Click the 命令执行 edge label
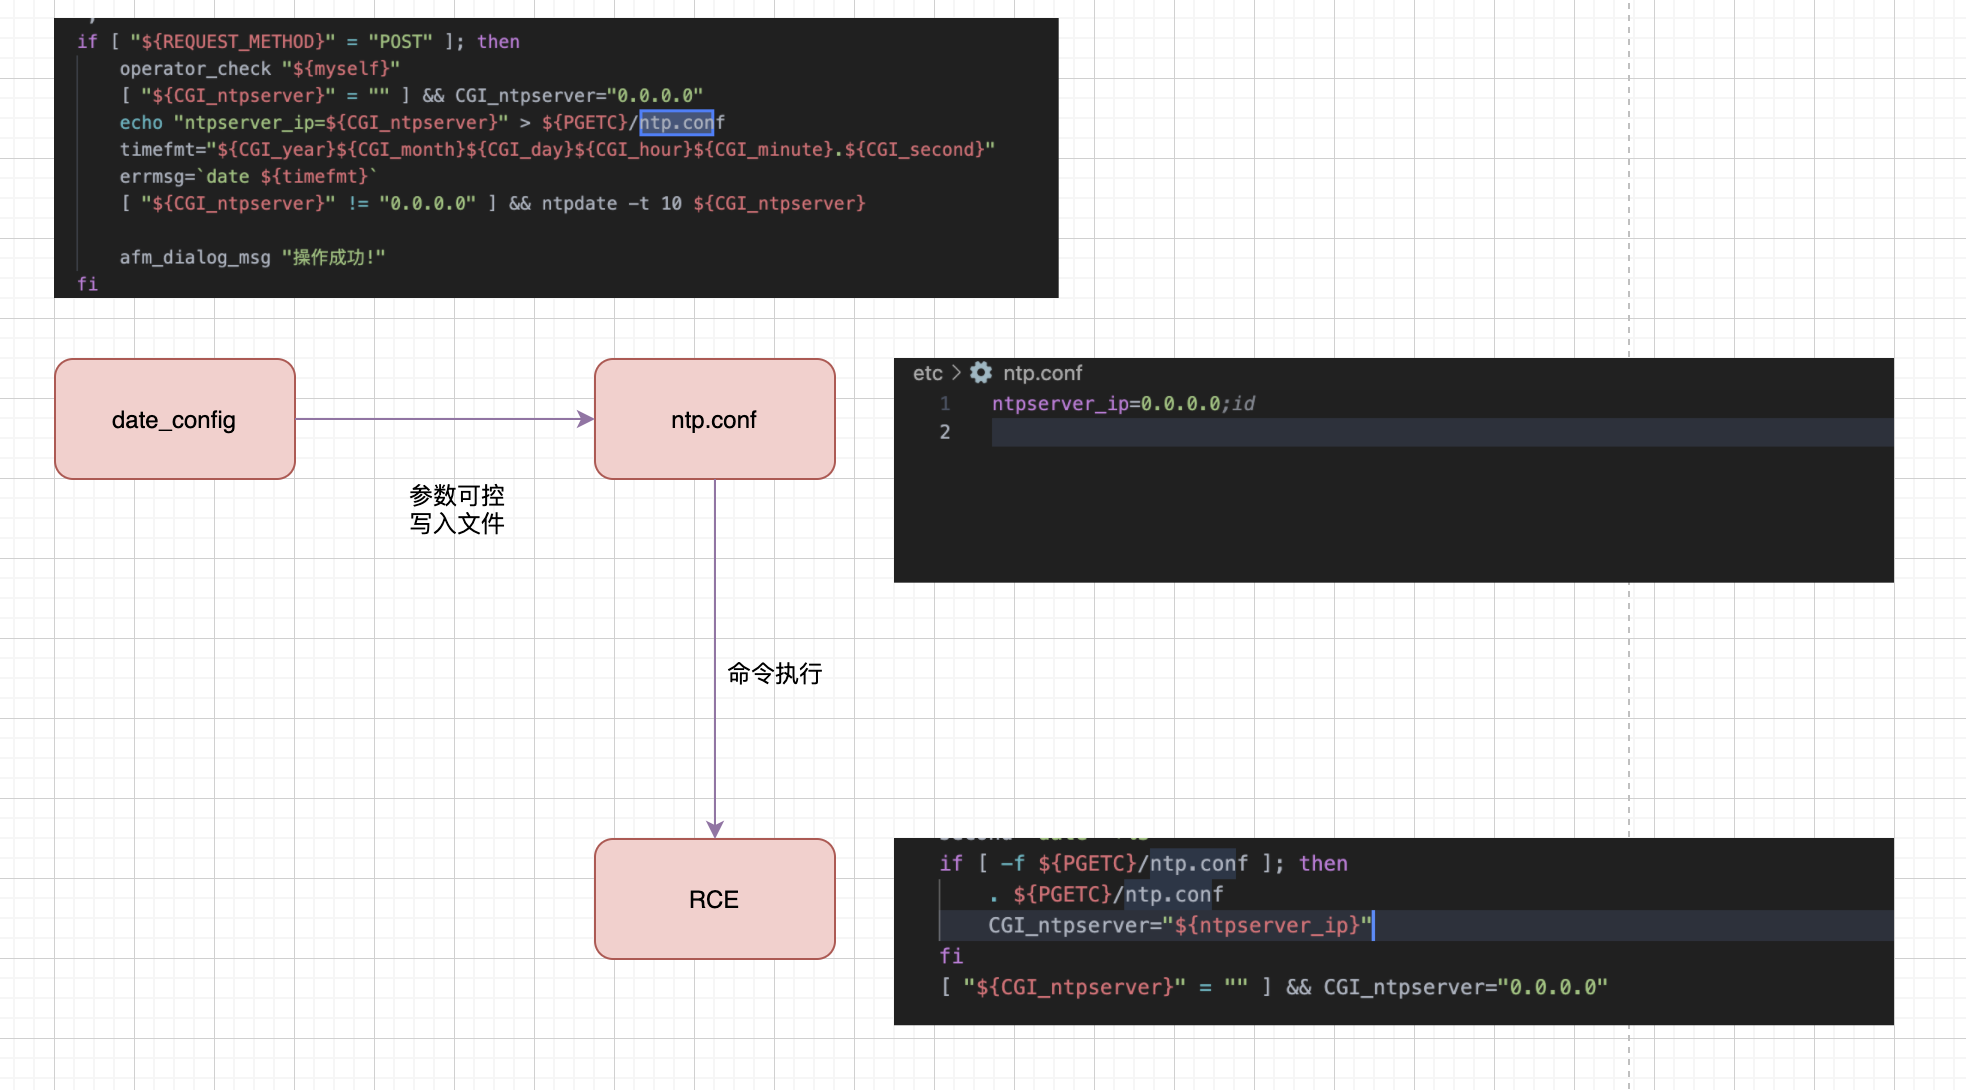1966x1090 pixels. 775,673
